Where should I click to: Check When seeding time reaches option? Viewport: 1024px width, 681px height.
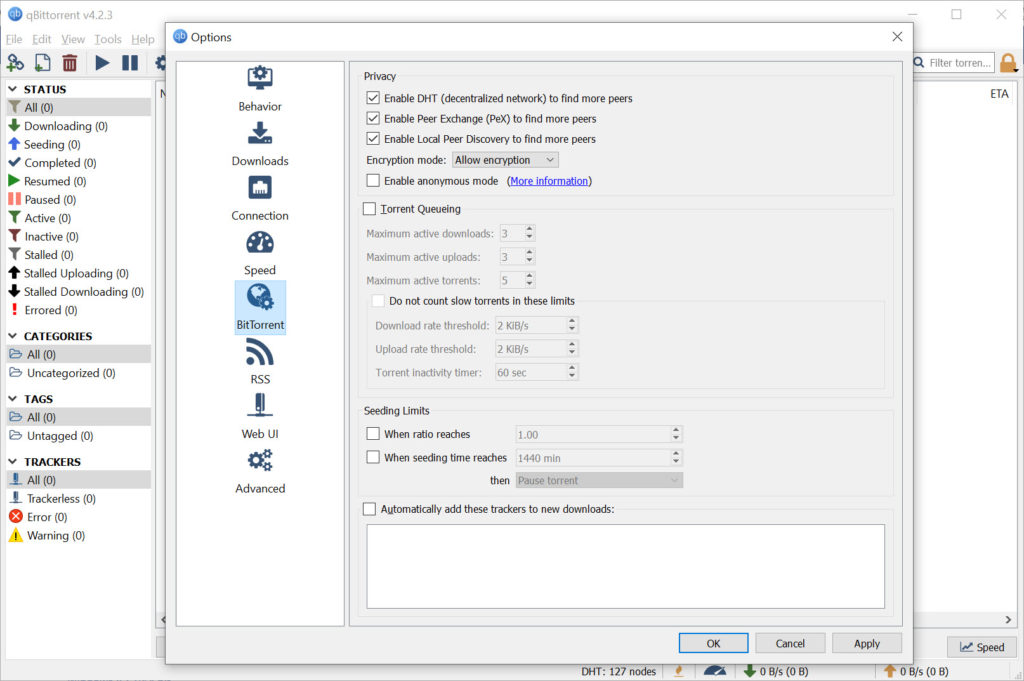(373, 457)
